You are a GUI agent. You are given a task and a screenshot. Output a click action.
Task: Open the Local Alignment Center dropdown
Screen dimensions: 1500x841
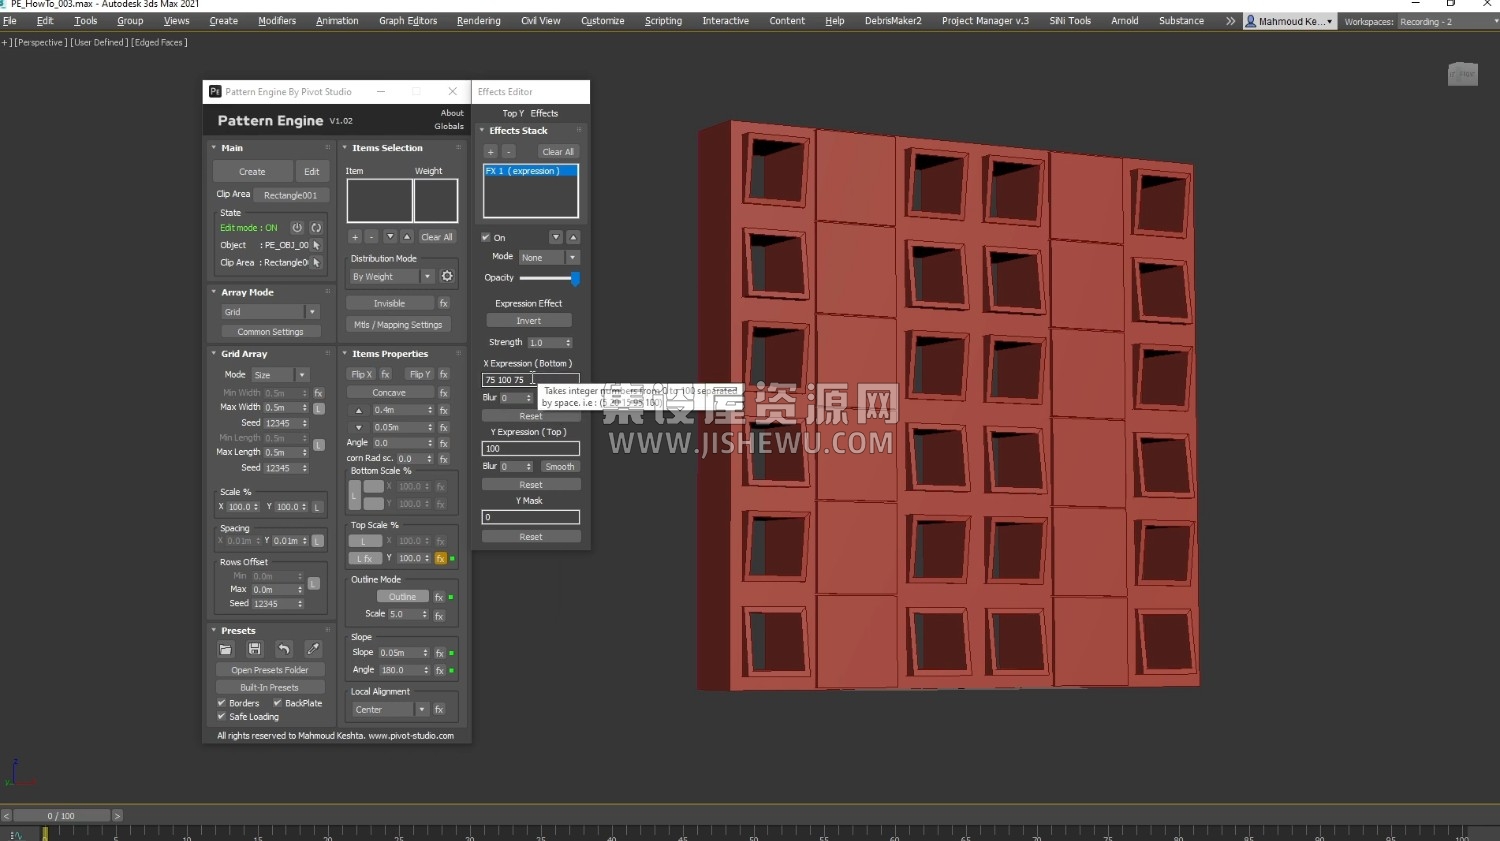click(390, 710)
